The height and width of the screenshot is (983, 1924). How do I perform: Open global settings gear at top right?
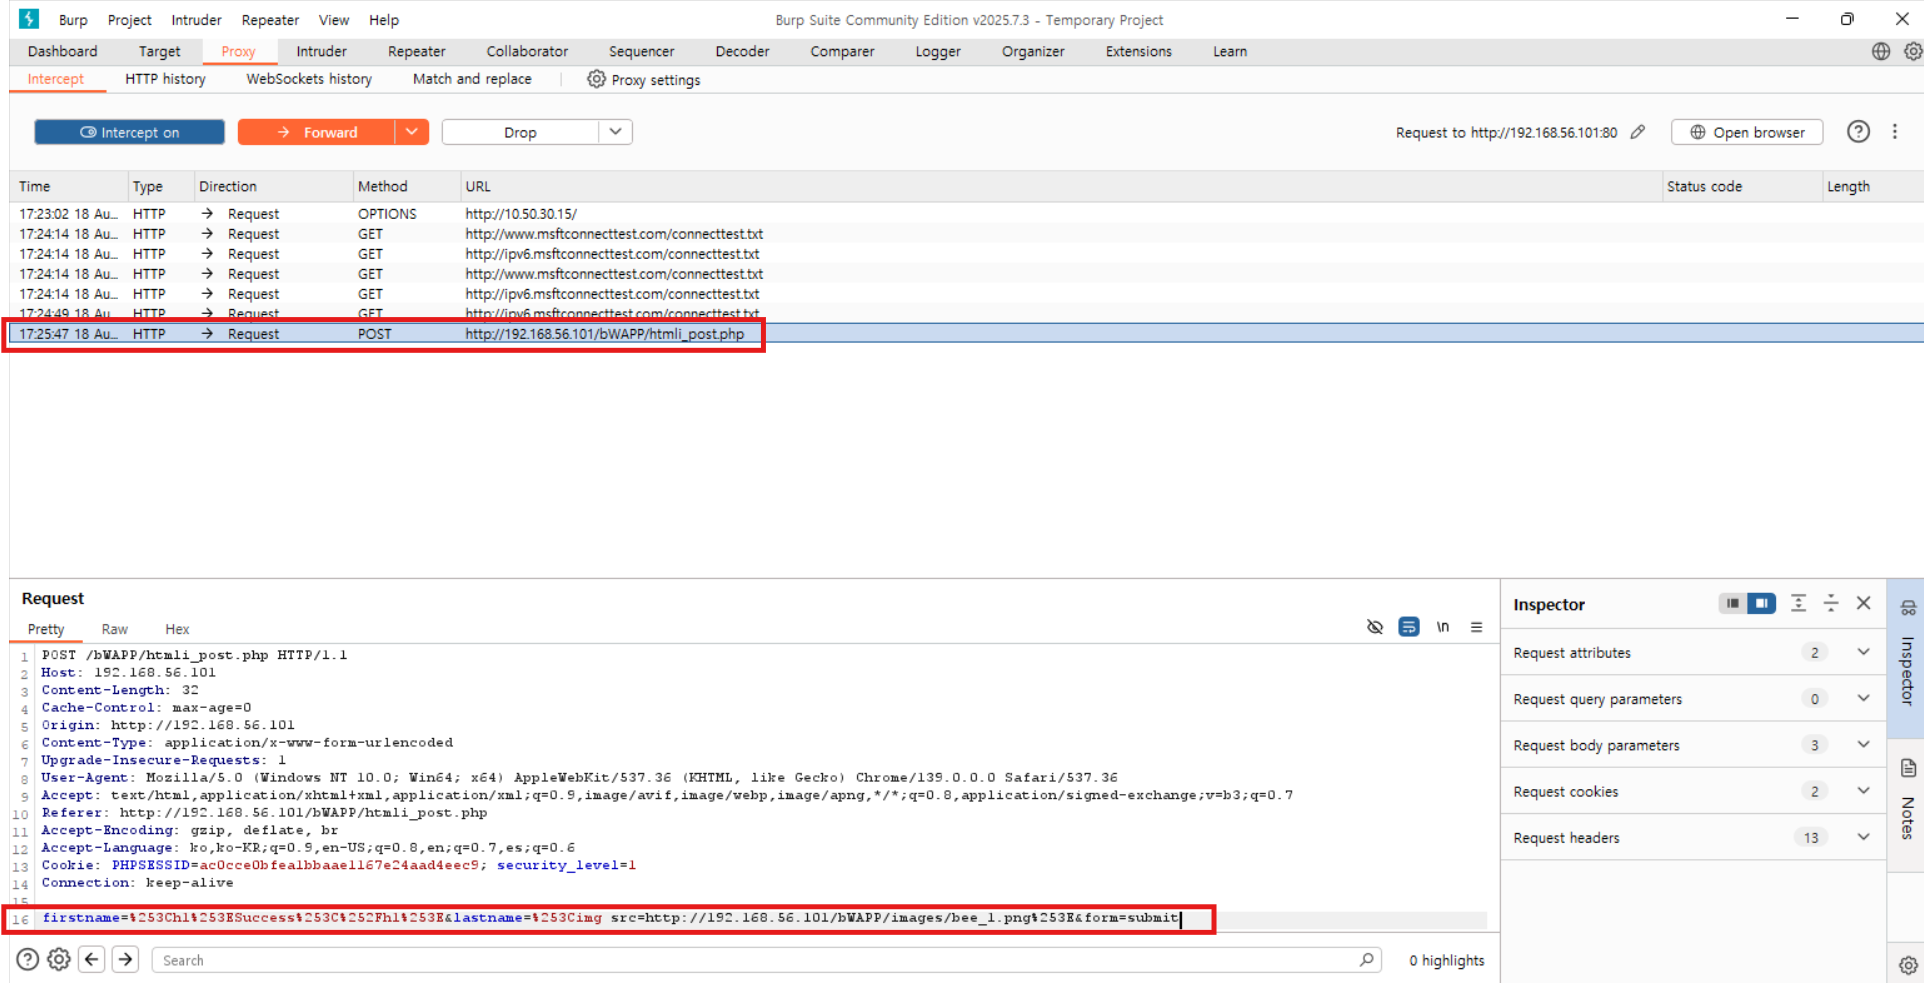coord(1912,51)
